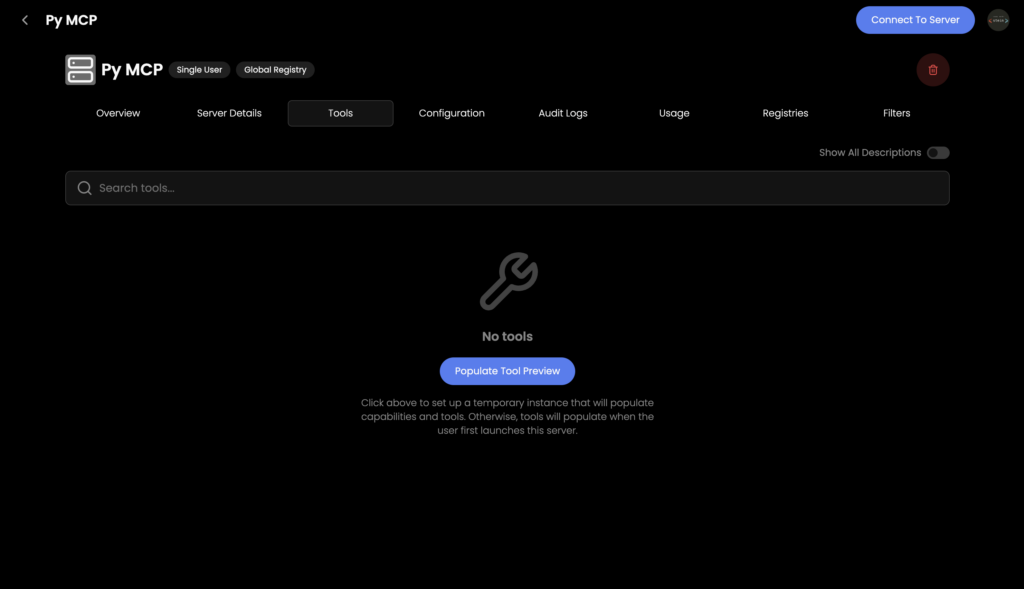This screenshot has width=1024, height=589.
Task: Click the Global Registry badge
Action: pyautogui.click(x=275, y=70)
